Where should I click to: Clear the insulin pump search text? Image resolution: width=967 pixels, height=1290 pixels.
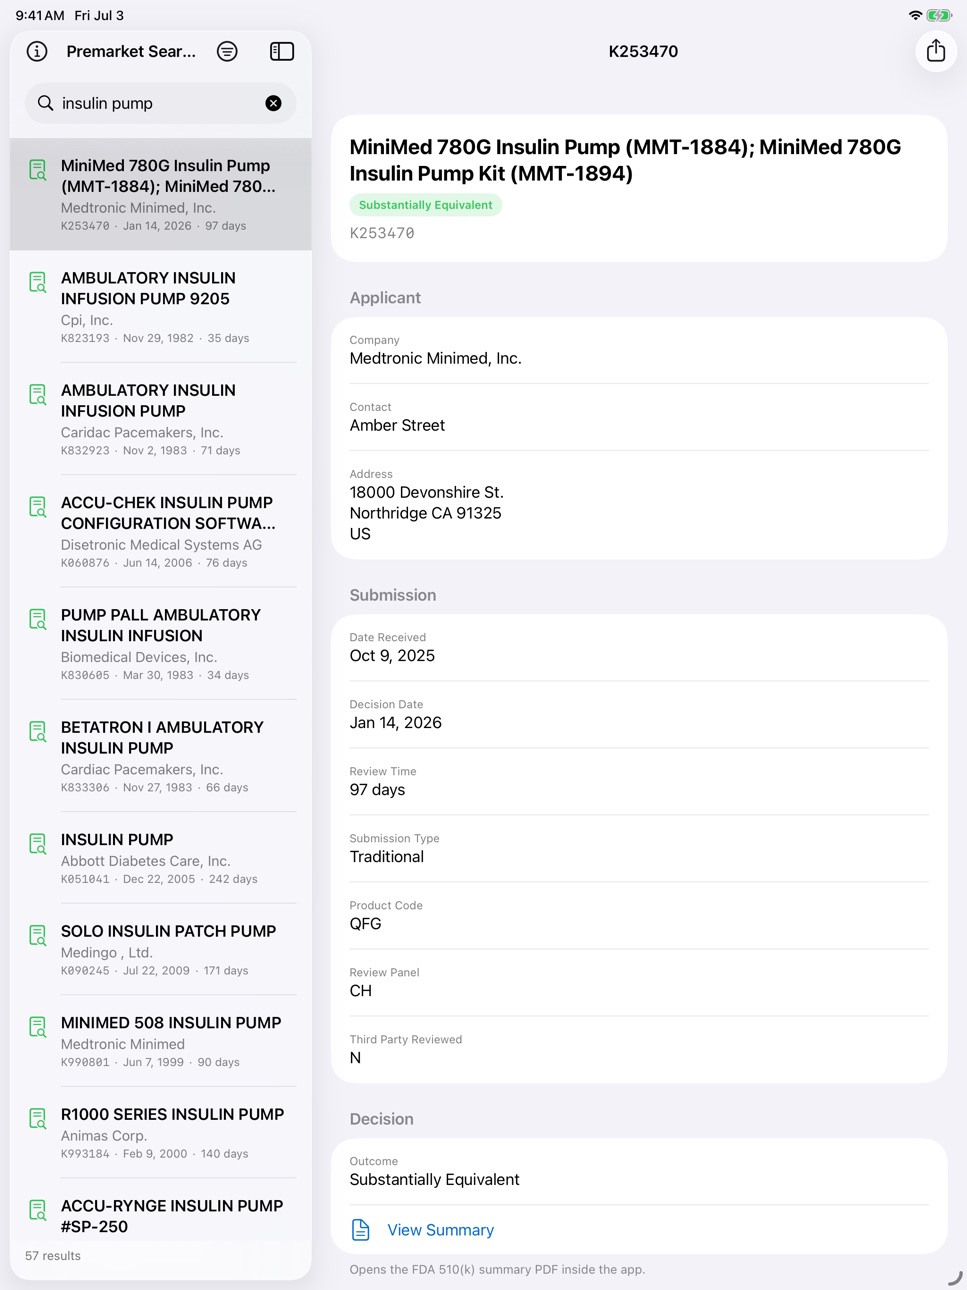[273, 103]
